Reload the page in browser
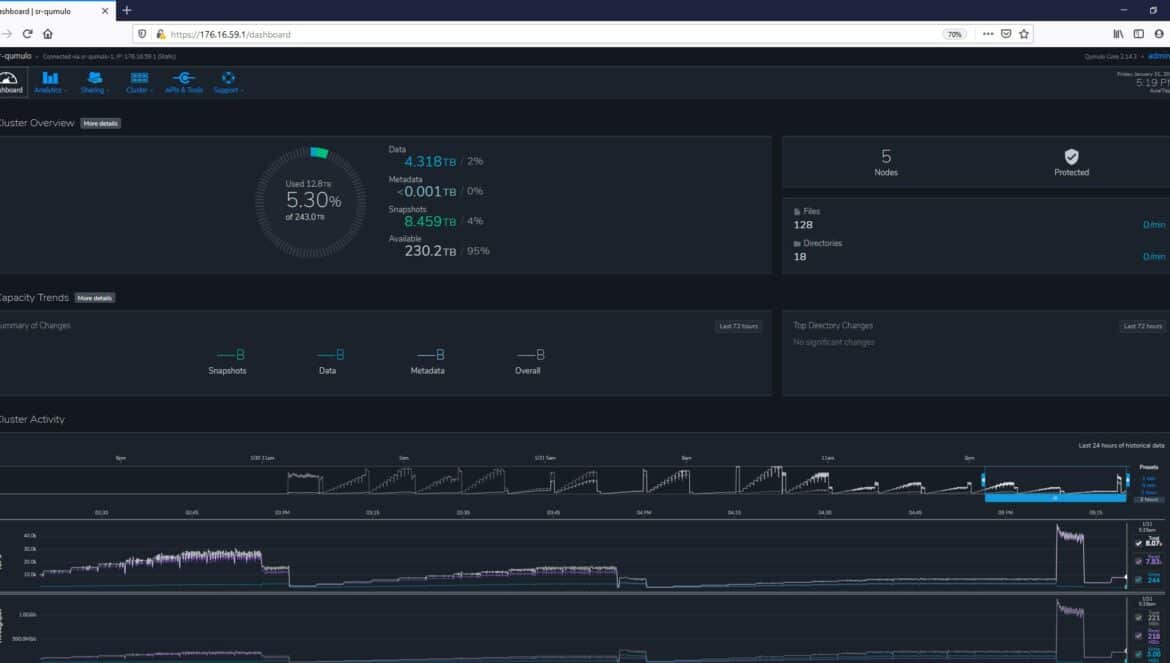1170x663 pixels. click(28, 34)
